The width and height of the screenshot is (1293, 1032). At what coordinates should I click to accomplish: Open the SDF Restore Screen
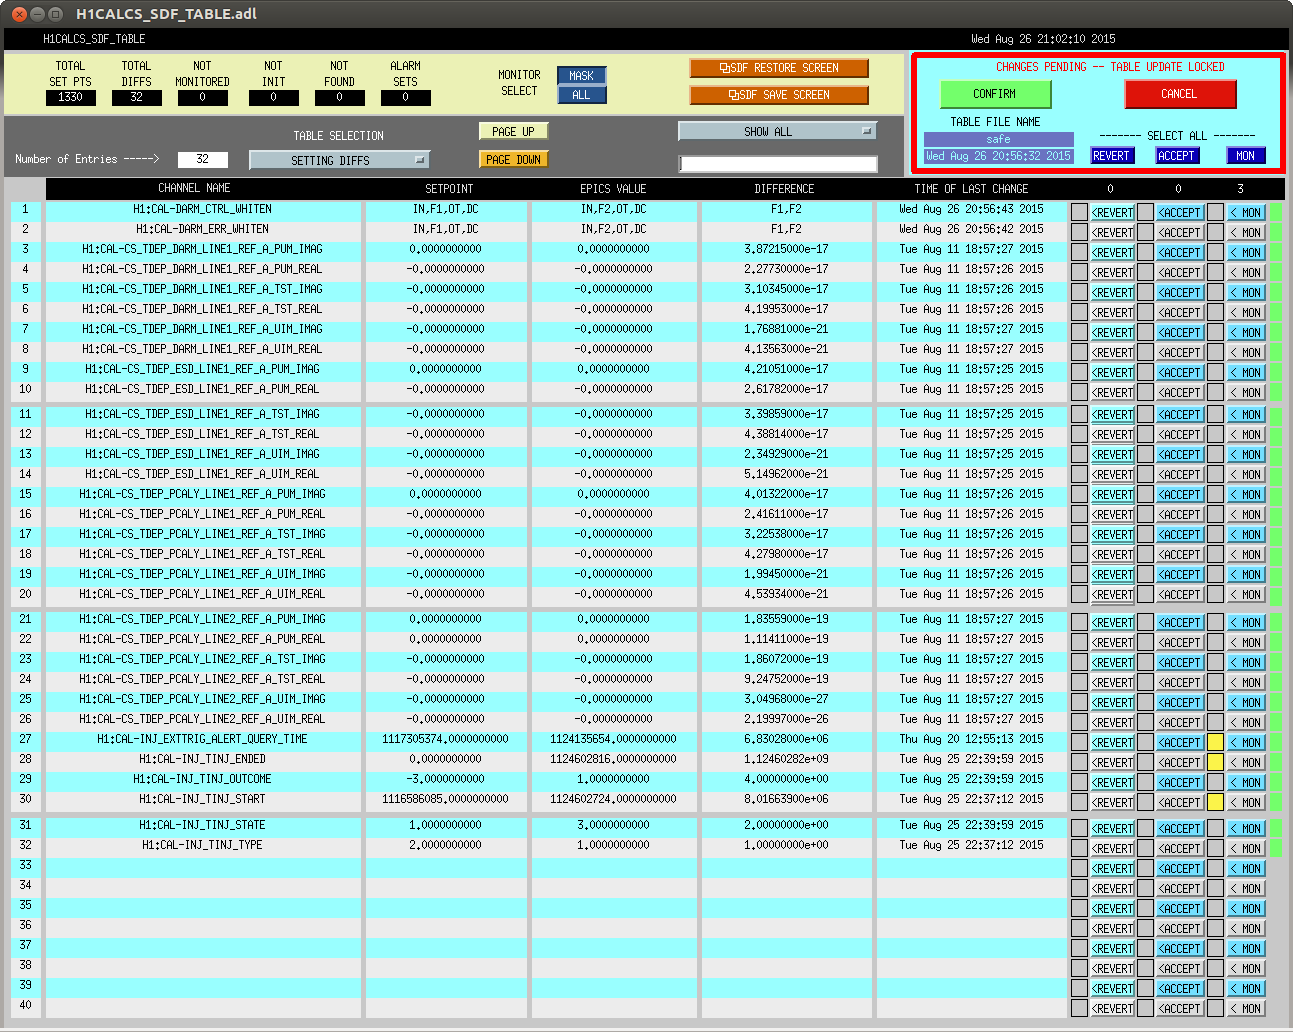[778, 68]
